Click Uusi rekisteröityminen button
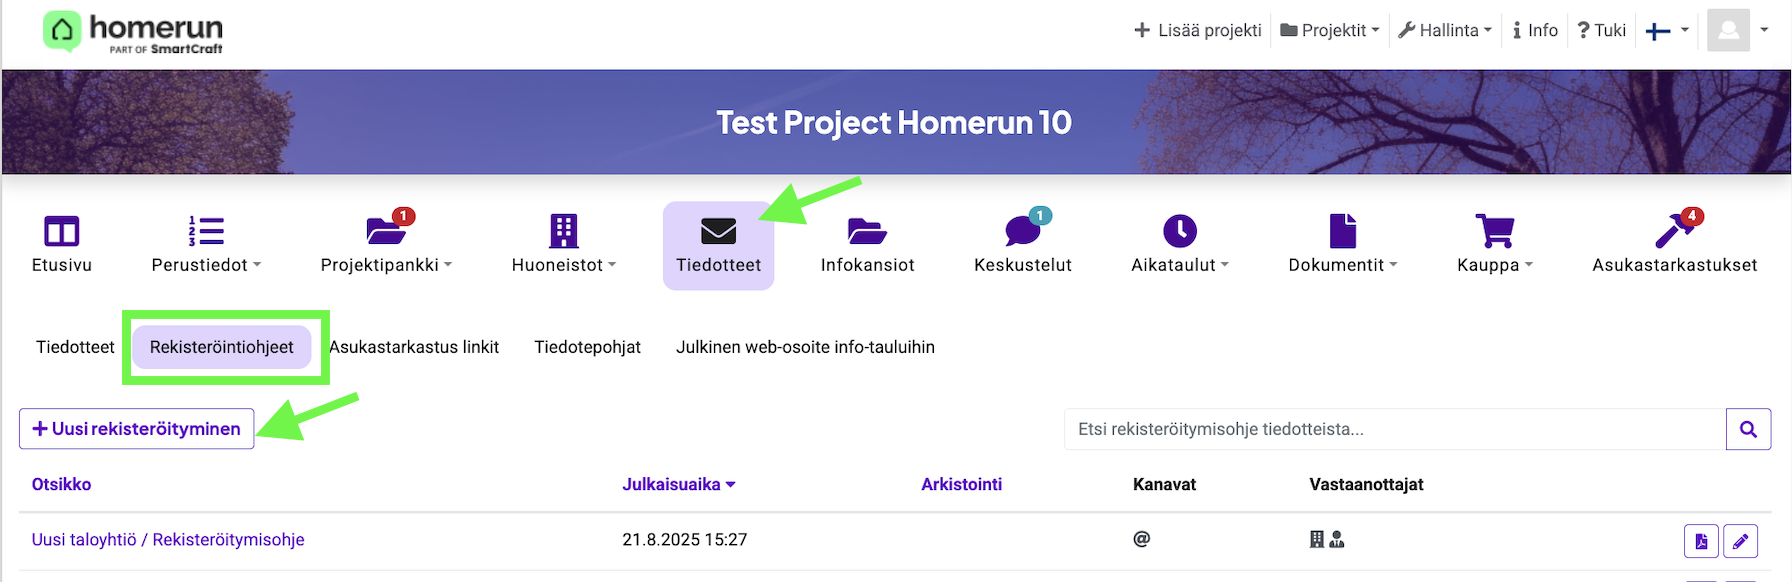This screenshot has height=582, width=1792. pos(137,429)
